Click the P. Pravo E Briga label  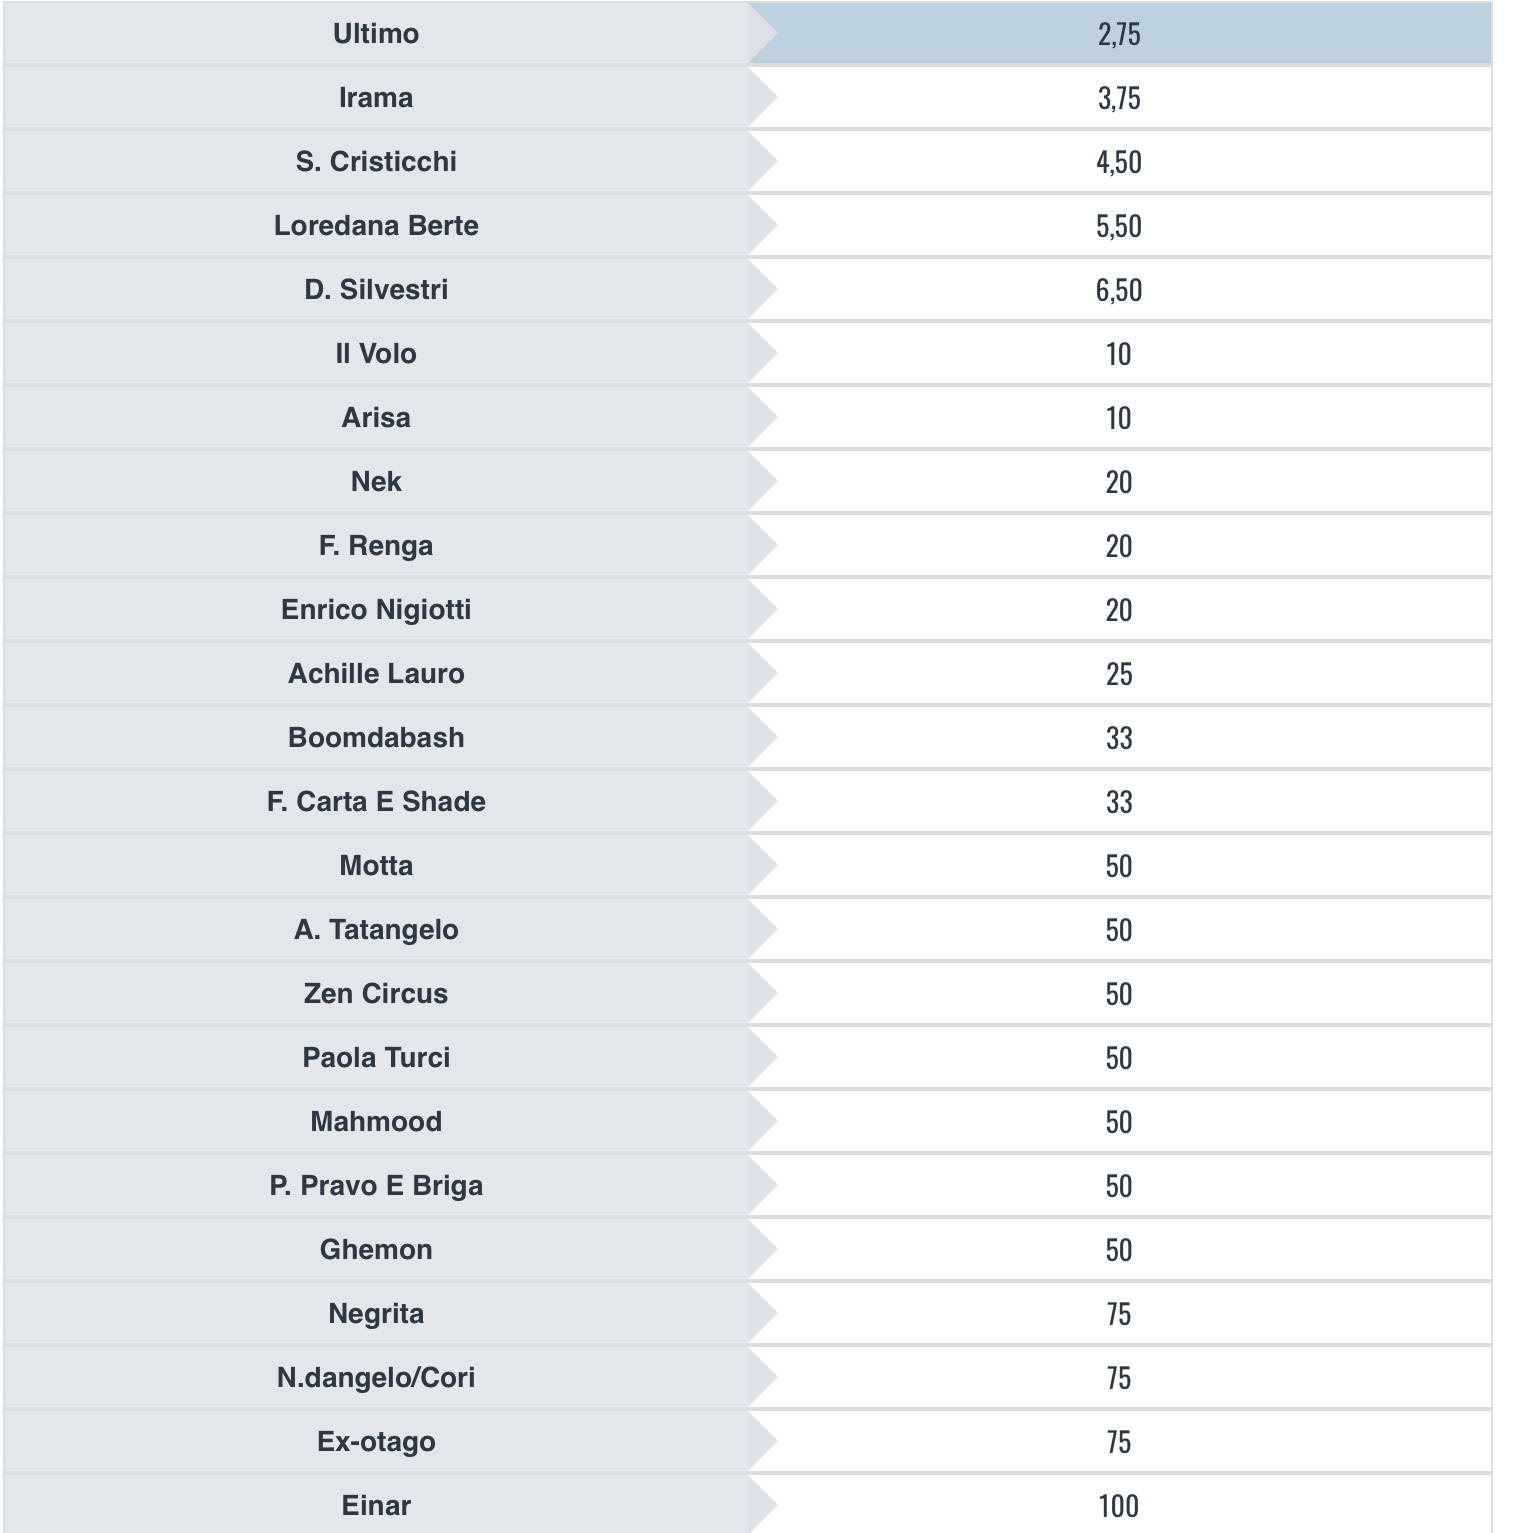coord(376,1186)
